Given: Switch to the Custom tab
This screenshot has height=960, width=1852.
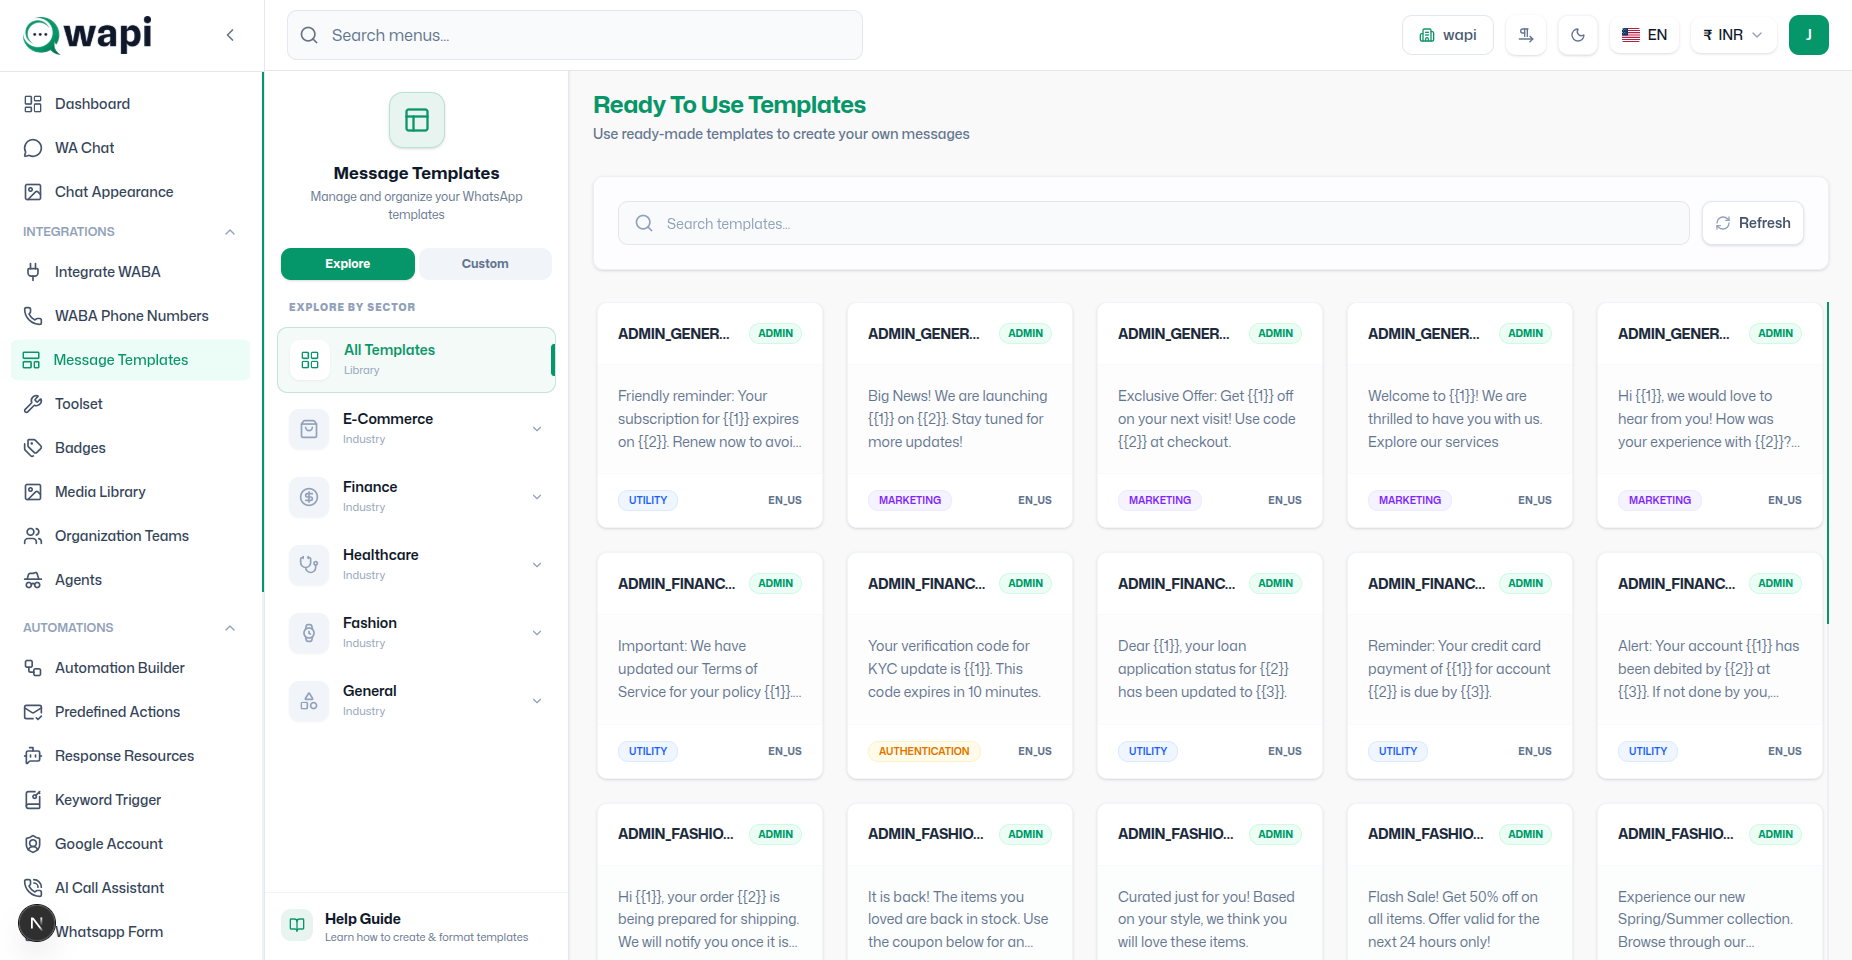Looking at the screenshot, I should coord(485,264).
